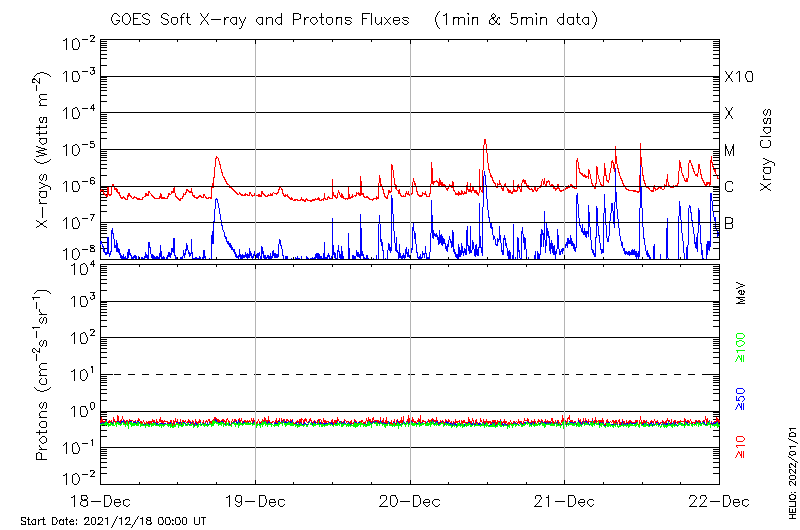Screen dimensions: 800x530
Task: Click the X-rays (Watts m-2) axis title
Action: (x=44, y=149)
